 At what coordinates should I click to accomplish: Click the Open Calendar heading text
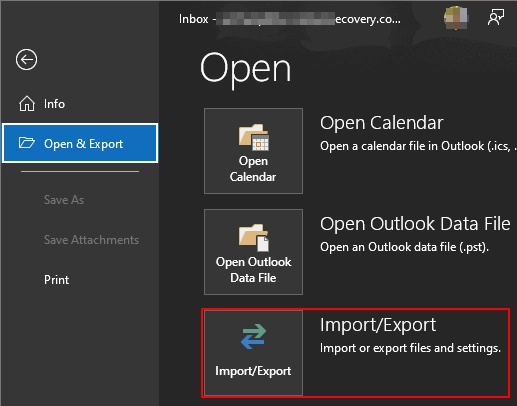tap(382, 123)
